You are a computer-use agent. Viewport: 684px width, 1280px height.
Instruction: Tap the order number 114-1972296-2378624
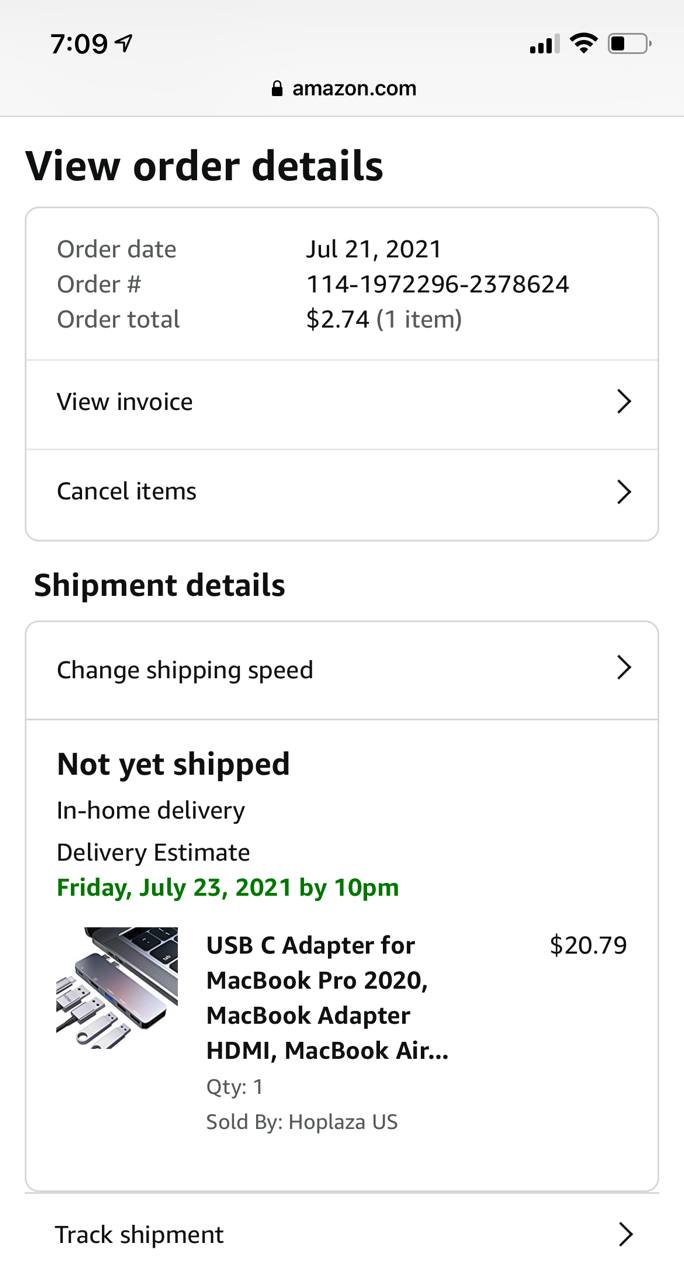pyautogui.click(x=437, y=284)
